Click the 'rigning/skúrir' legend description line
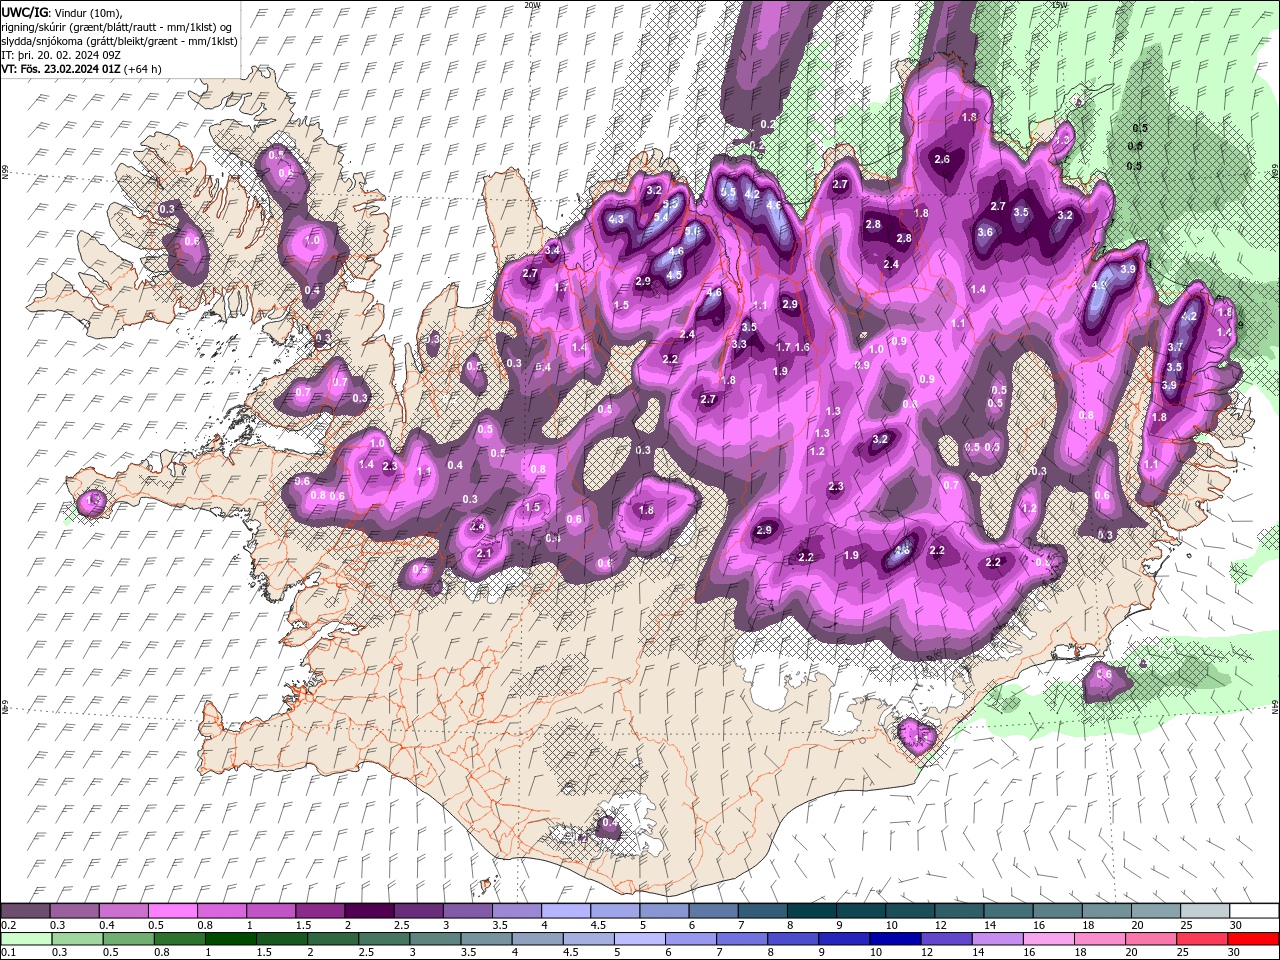Viewport: 1280px width, 960px height. click(118, 26)
